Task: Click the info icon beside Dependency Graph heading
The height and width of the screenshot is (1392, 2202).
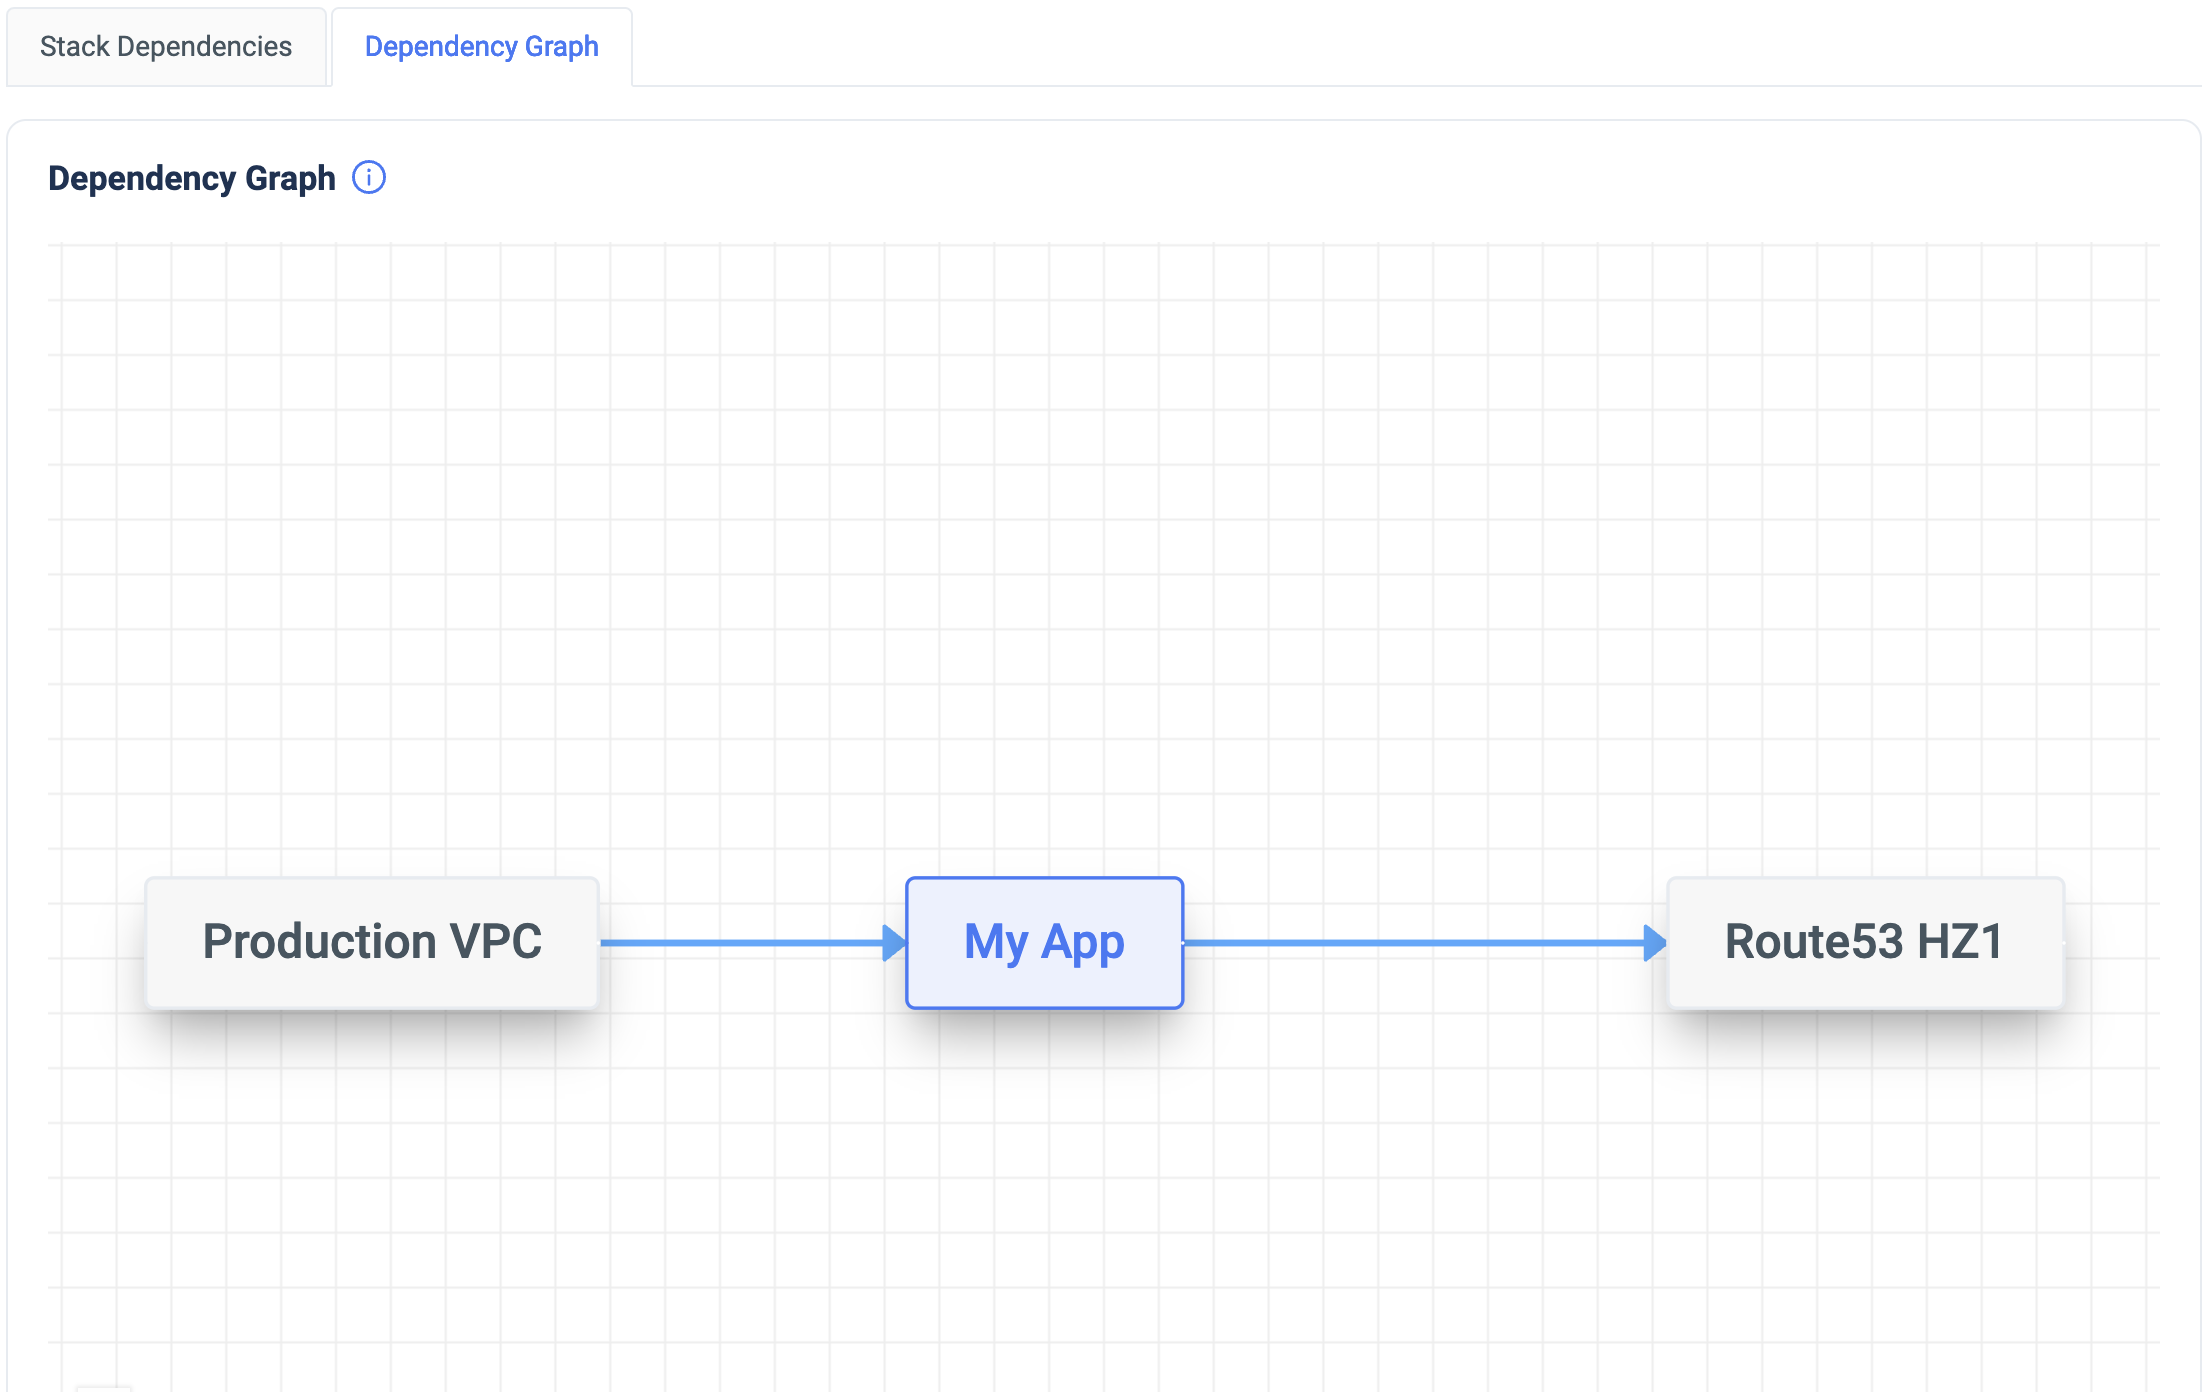Action: point(369,178)
